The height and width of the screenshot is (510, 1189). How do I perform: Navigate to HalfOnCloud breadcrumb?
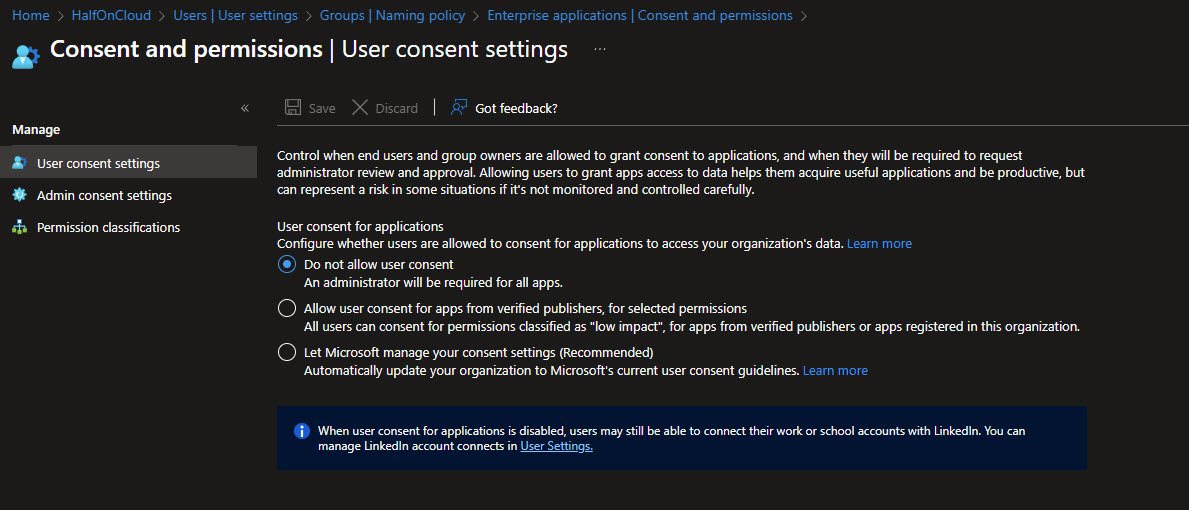coord(103,15)
